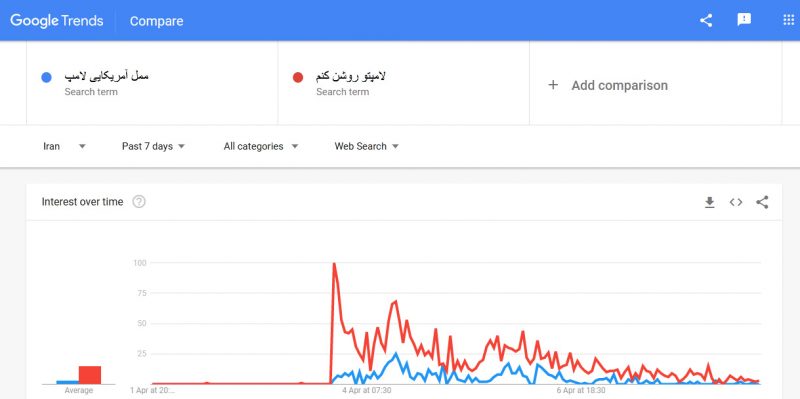Share the Interest over time chart

(x=762, y=202)
